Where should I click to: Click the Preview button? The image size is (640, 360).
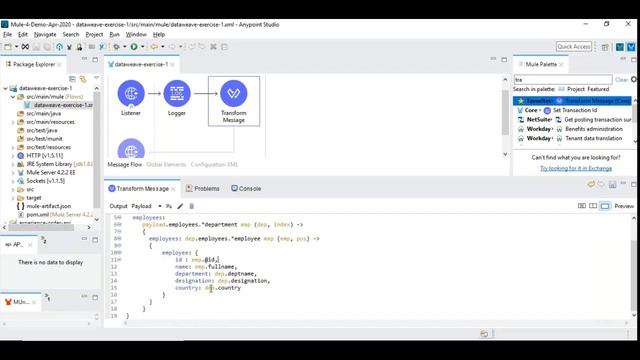tap(624, 206)
